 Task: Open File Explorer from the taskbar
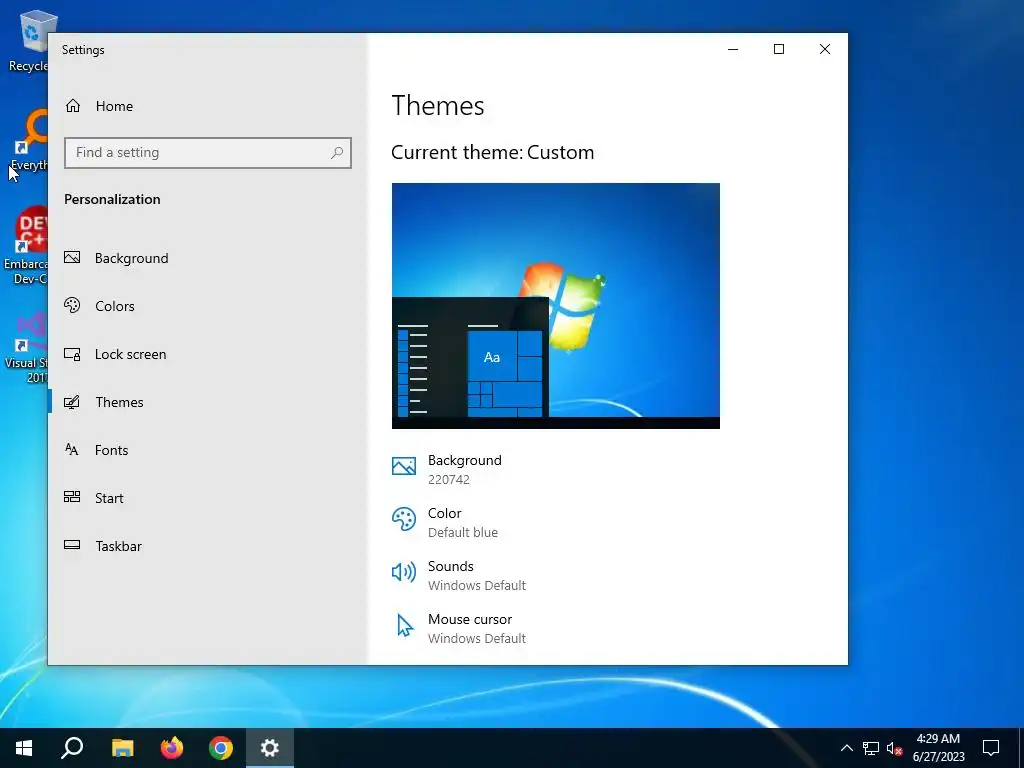pyautogui.click(x=122, y=748)
